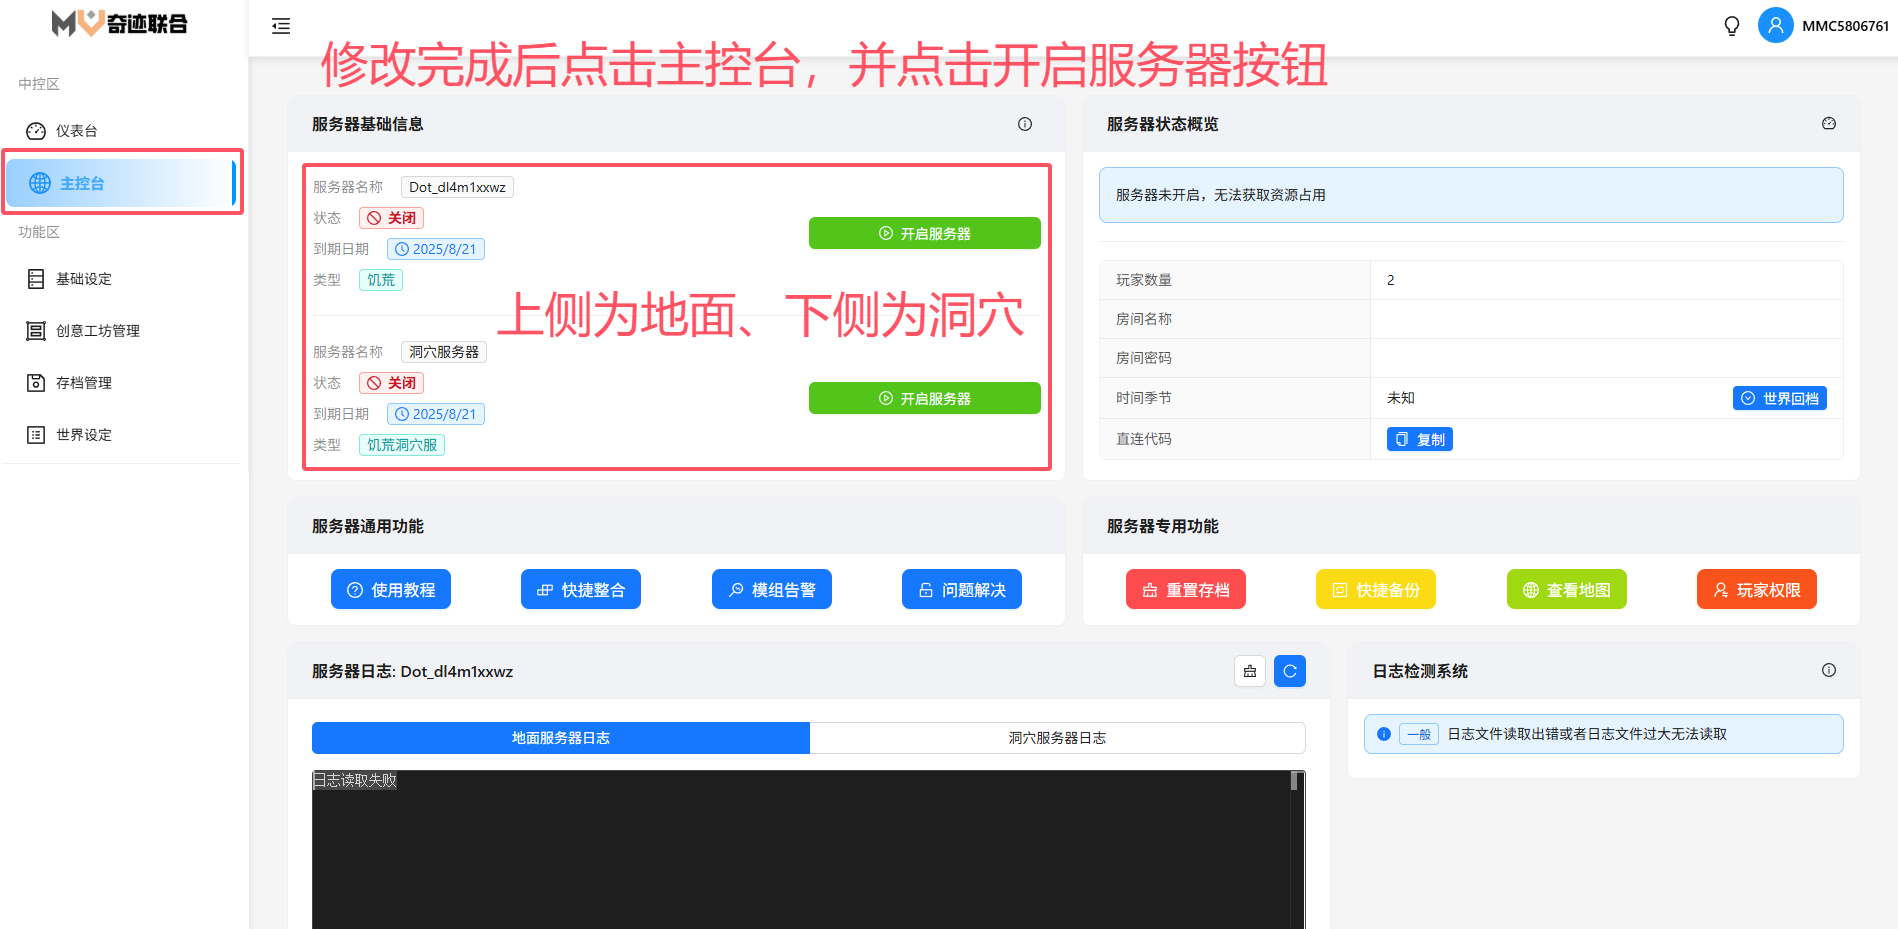Collapse the sidebar with the hamburger icon
The height and width of the screenshot is (929, 1898).
point(281,26)
